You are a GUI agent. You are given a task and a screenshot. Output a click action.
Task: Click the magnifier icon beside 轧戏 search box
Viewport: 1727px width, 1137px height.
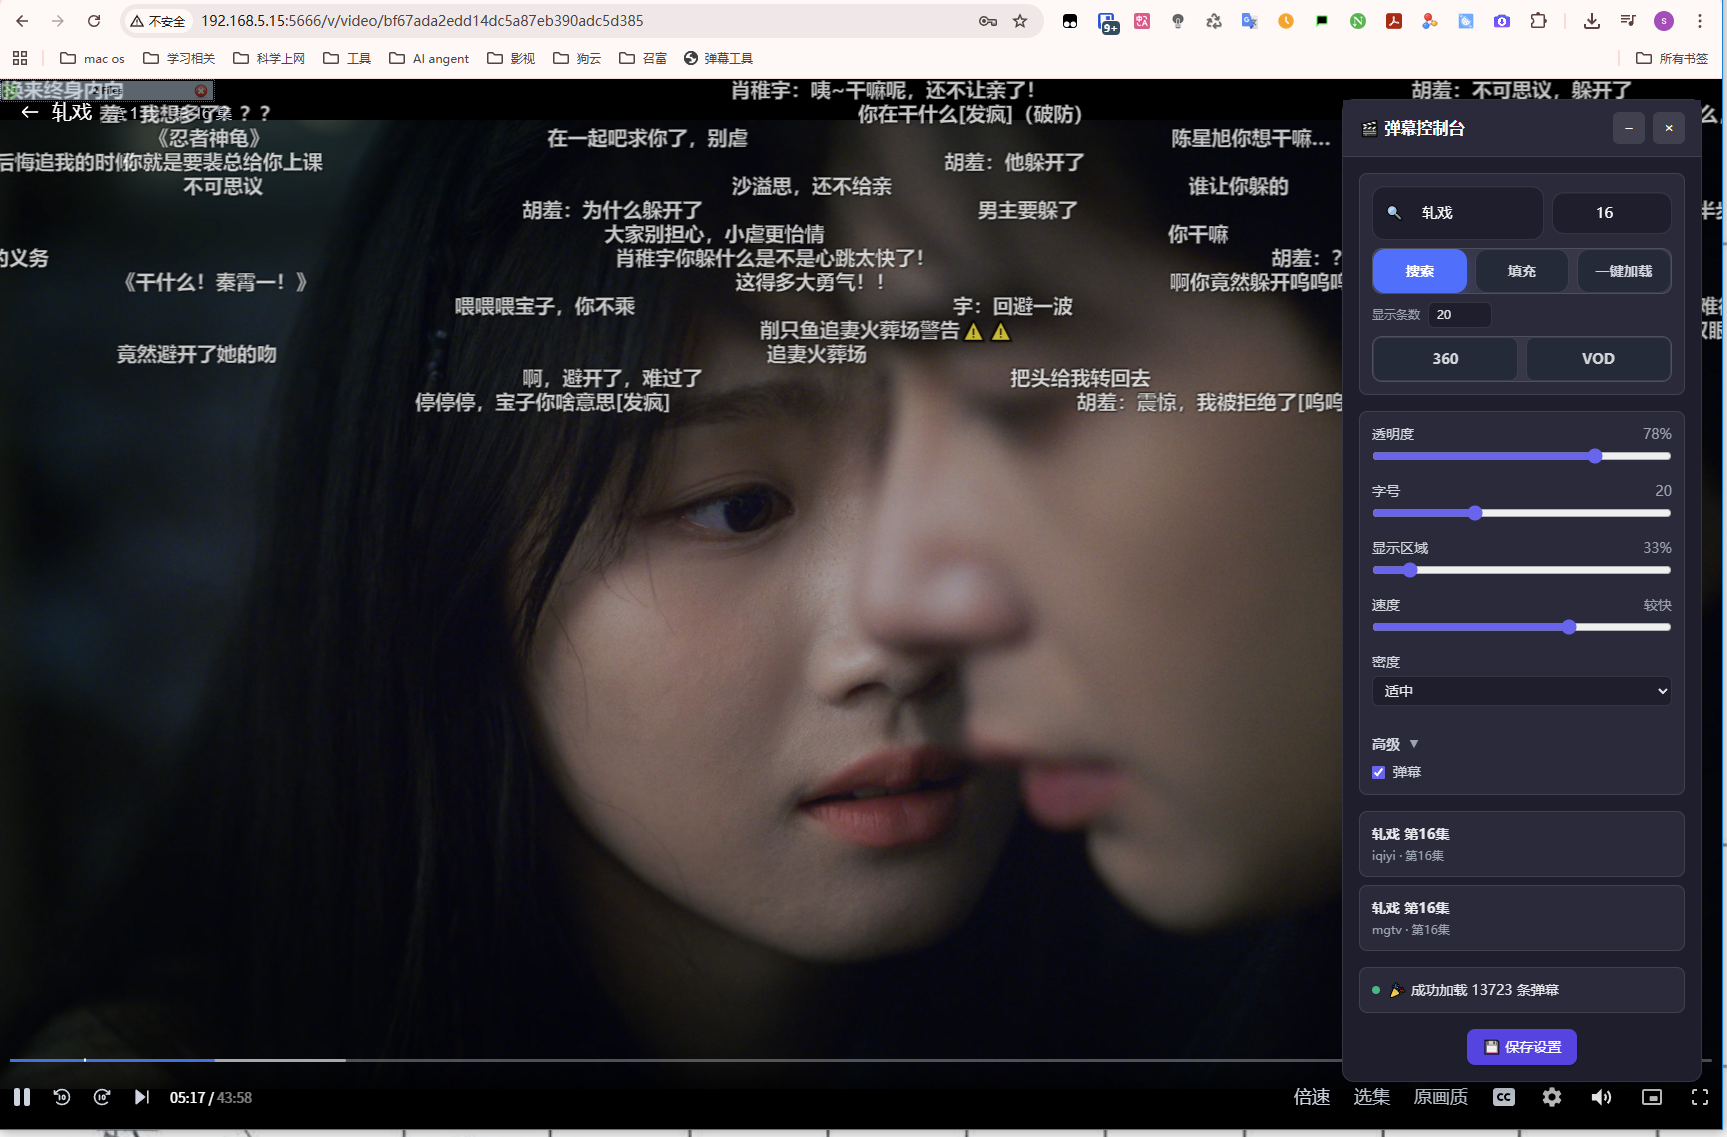click(1394, 213)
